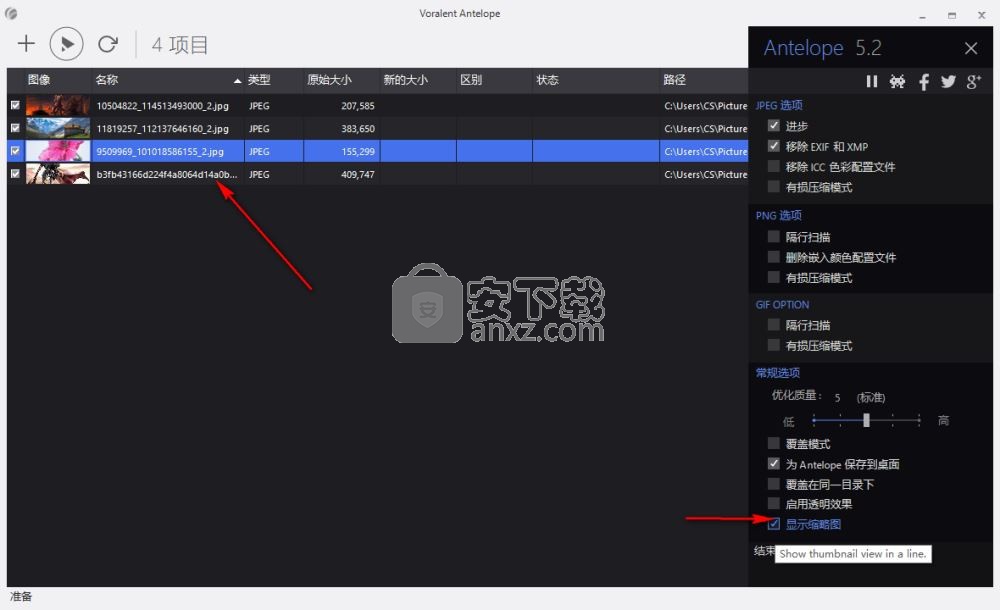
Task: Enable 覆盖模式 checkbox
Action: 774,443
